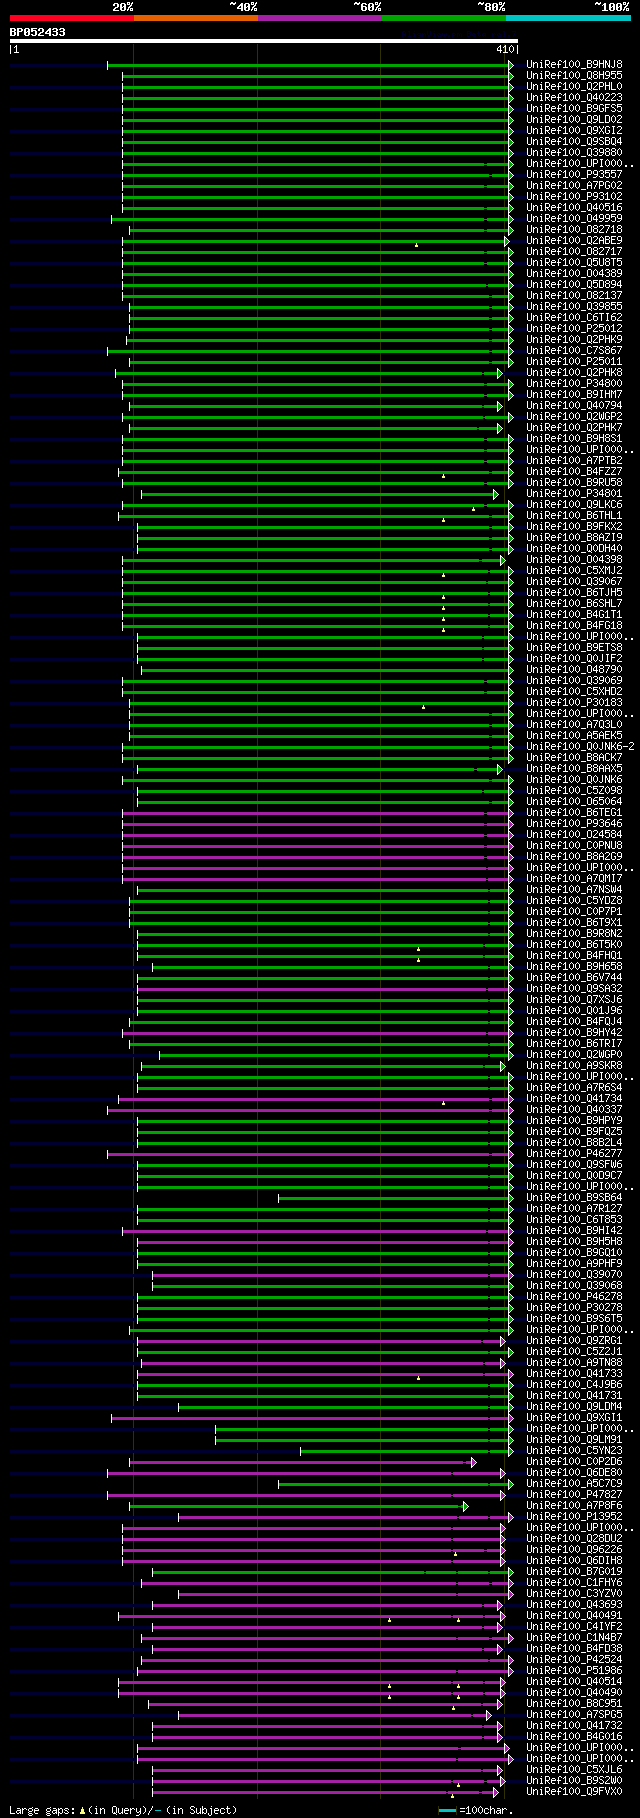Click the UniRef100_A5AEK5 label

[x=574, y=736]
